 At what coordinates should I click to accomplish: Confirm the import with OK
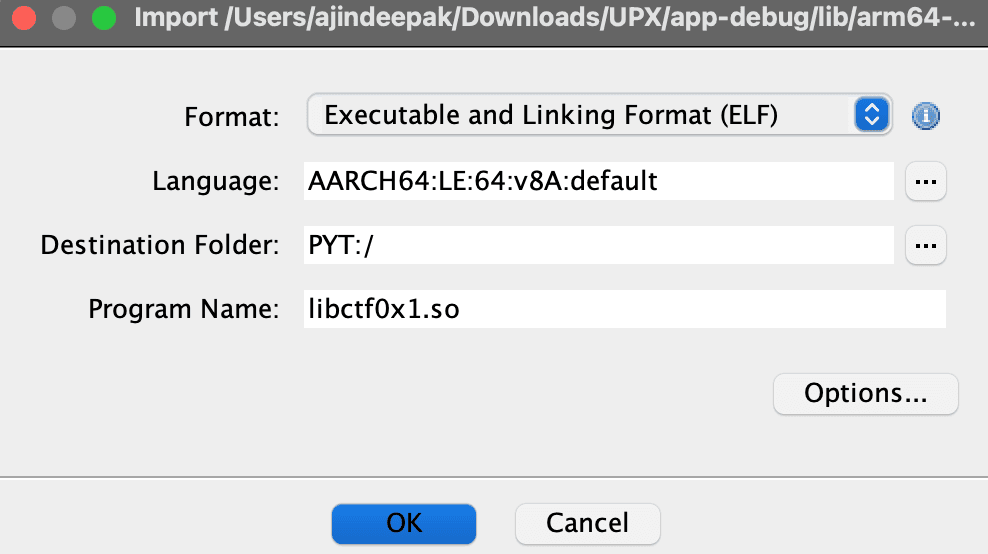pos(404,523)
